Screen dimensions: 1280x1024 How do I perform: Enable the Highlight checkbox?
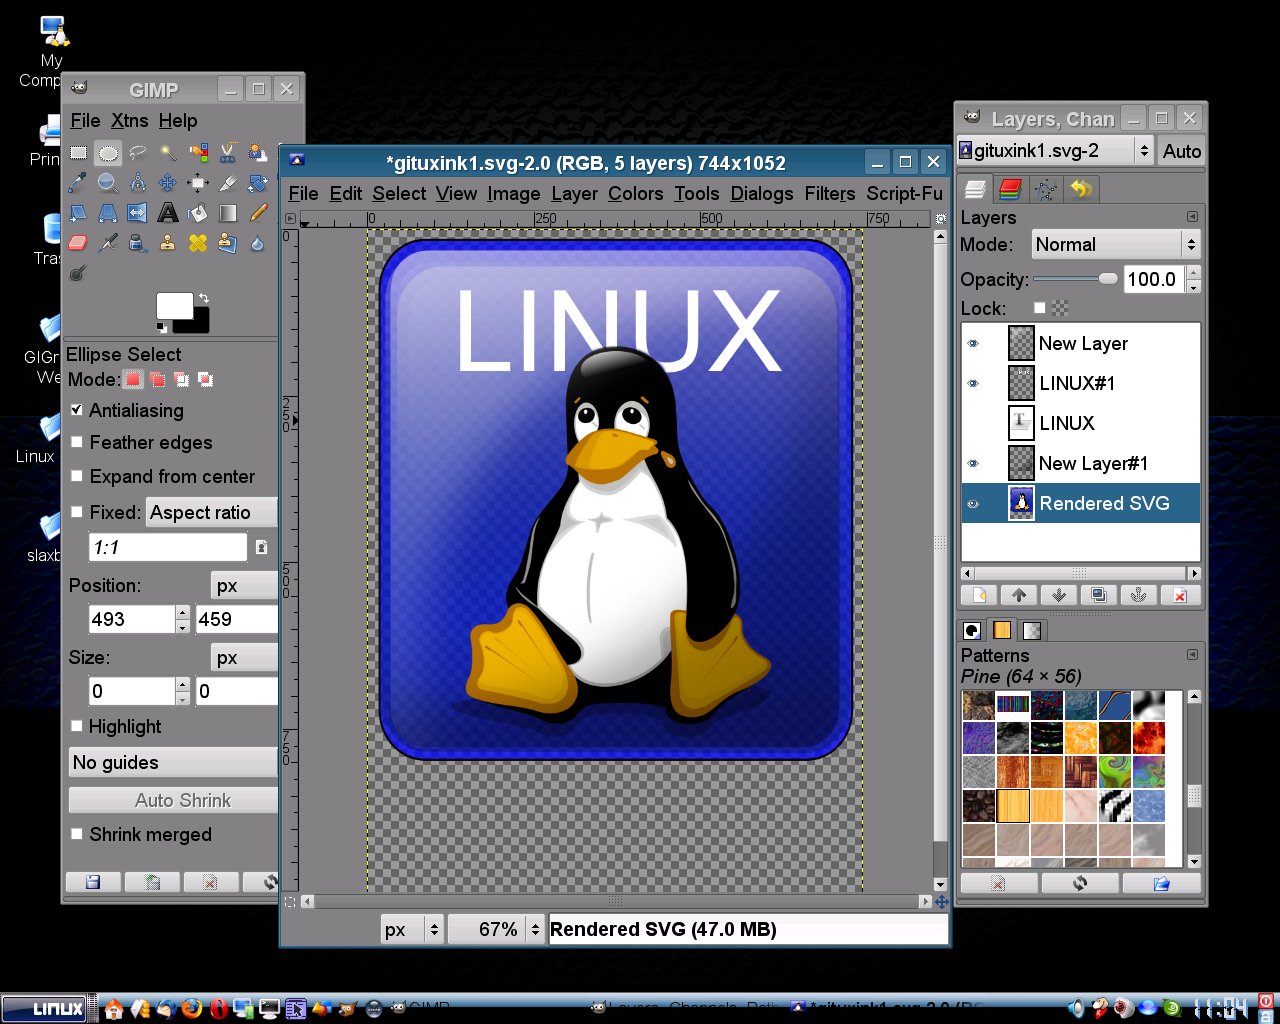point(76,726)
